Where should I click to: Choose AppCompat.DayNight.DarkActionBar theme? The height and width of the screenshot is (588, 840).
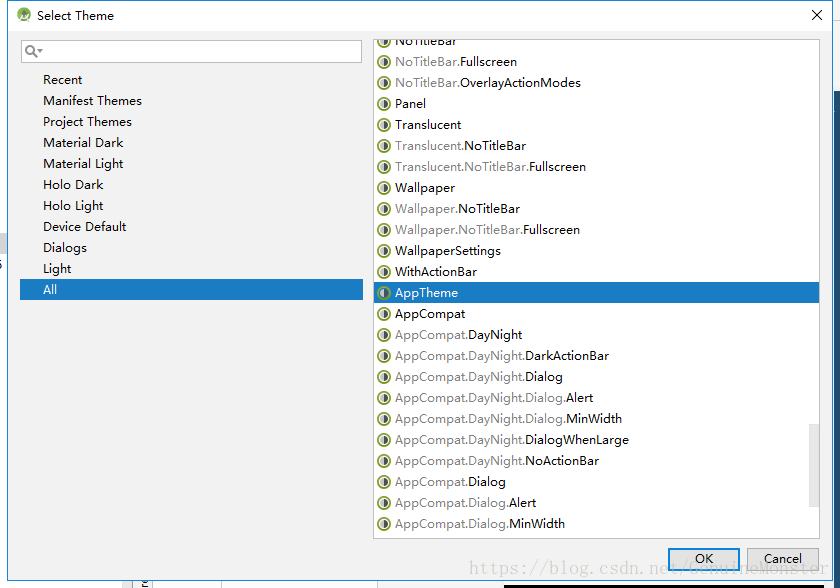click(x=596, y=356)
